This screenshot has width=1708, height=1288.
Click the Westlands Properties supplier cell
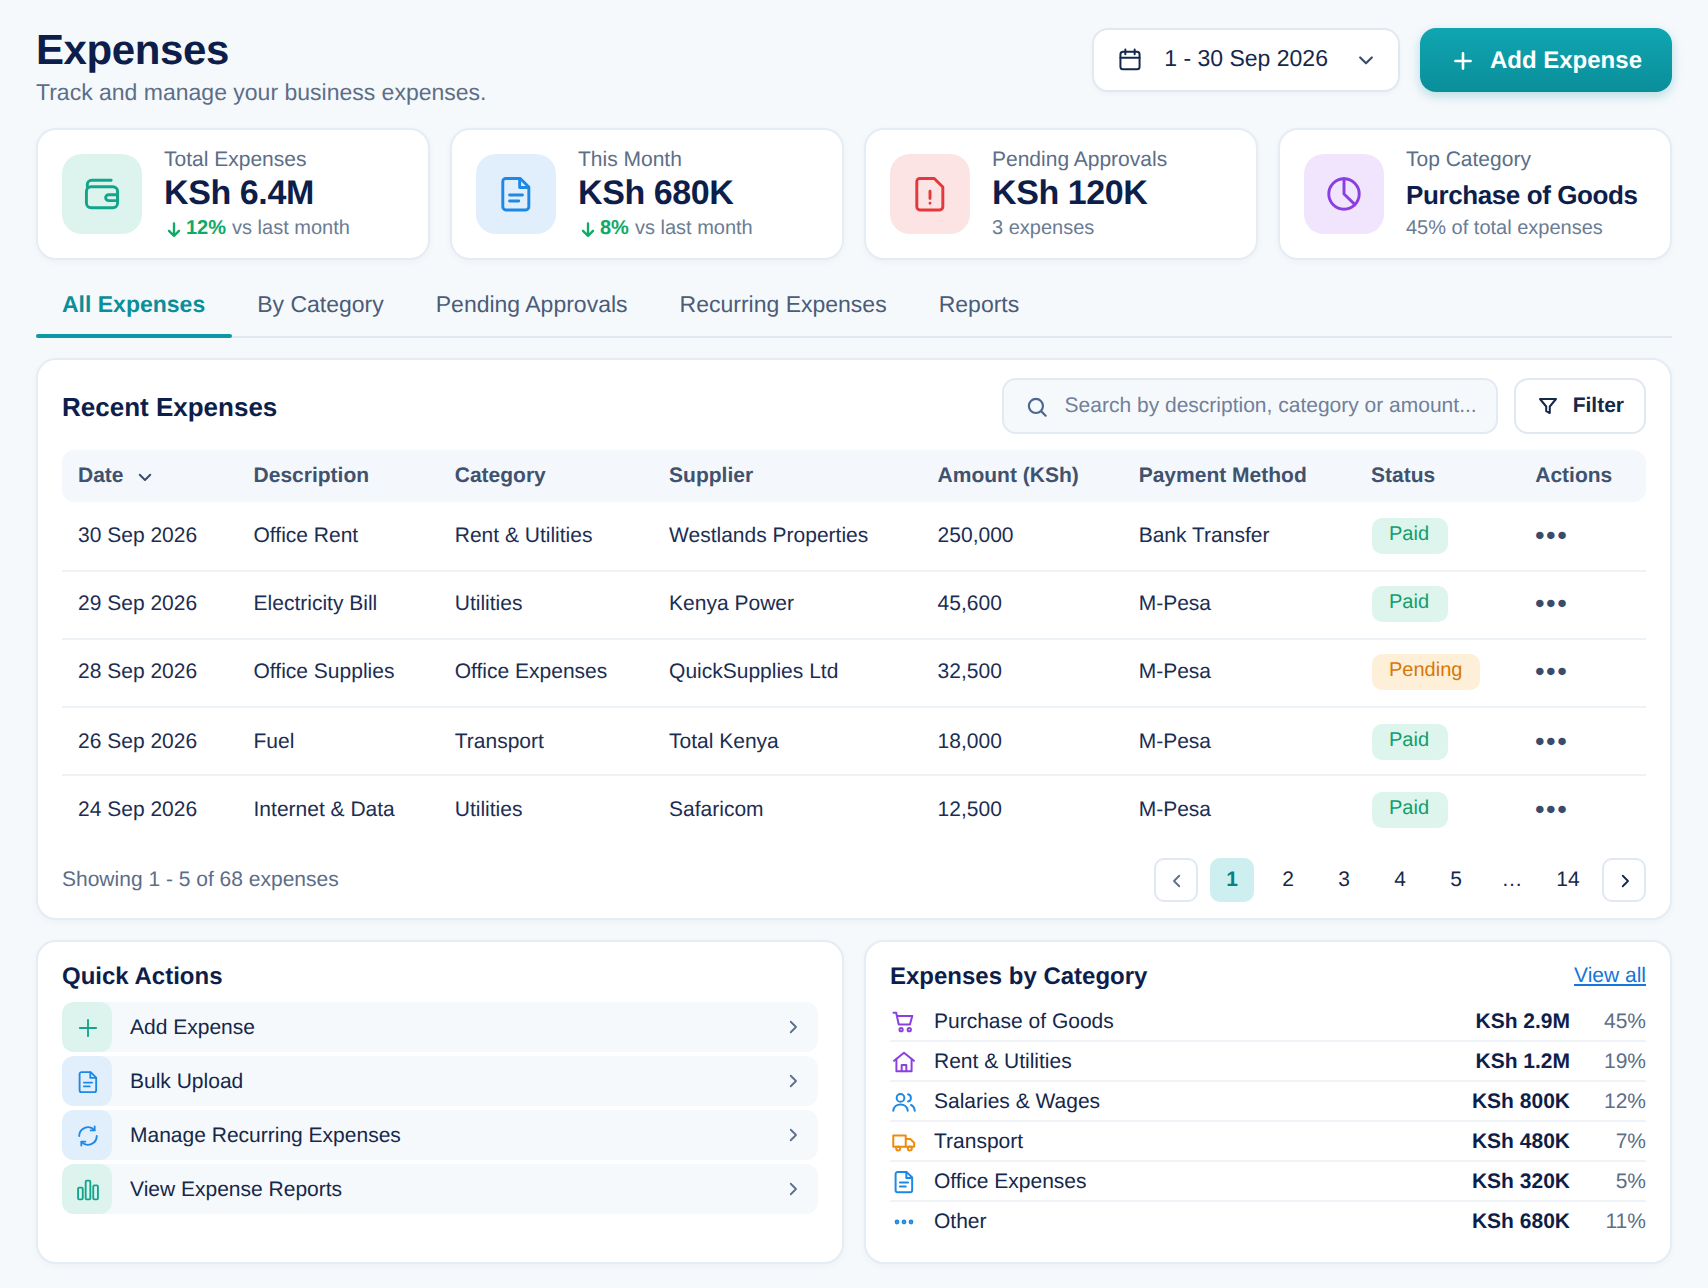click(768, 536)
